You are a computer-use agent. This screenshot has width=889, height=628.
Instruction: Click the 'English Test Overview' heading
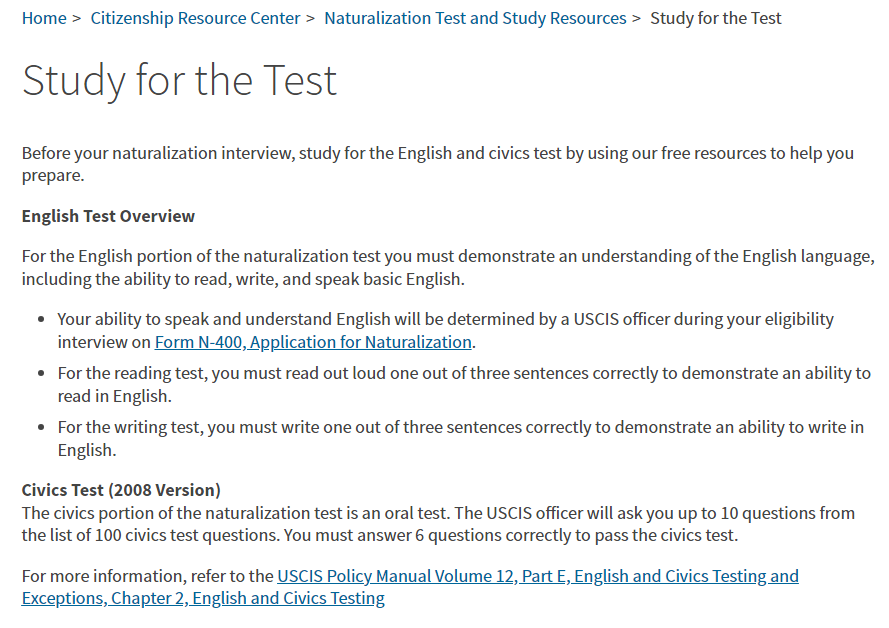pyautogui.click(x=108, y=216)
